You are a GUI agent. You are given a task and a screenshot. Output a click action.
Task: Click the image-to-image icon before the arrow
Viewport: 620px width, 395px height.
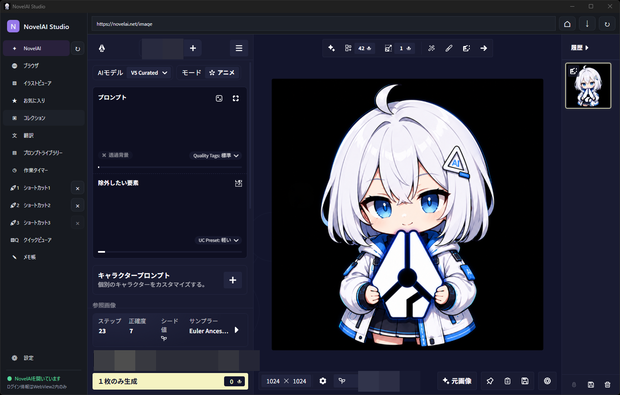(466, 48)
